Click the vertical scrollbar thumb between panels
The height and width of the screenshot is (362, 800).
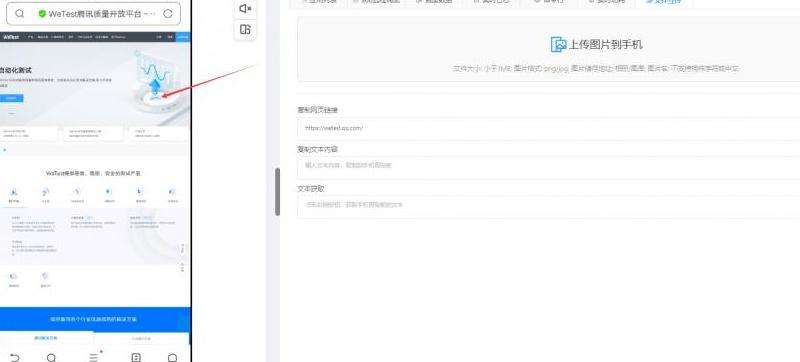click(x=278, y=192)
